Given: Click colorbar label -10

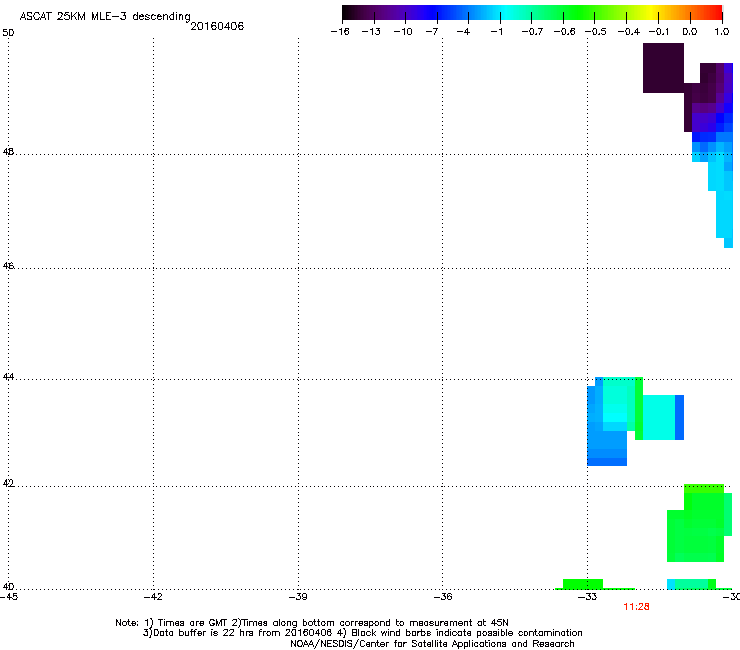Looking at the screenshot, I should coord(403,32).
